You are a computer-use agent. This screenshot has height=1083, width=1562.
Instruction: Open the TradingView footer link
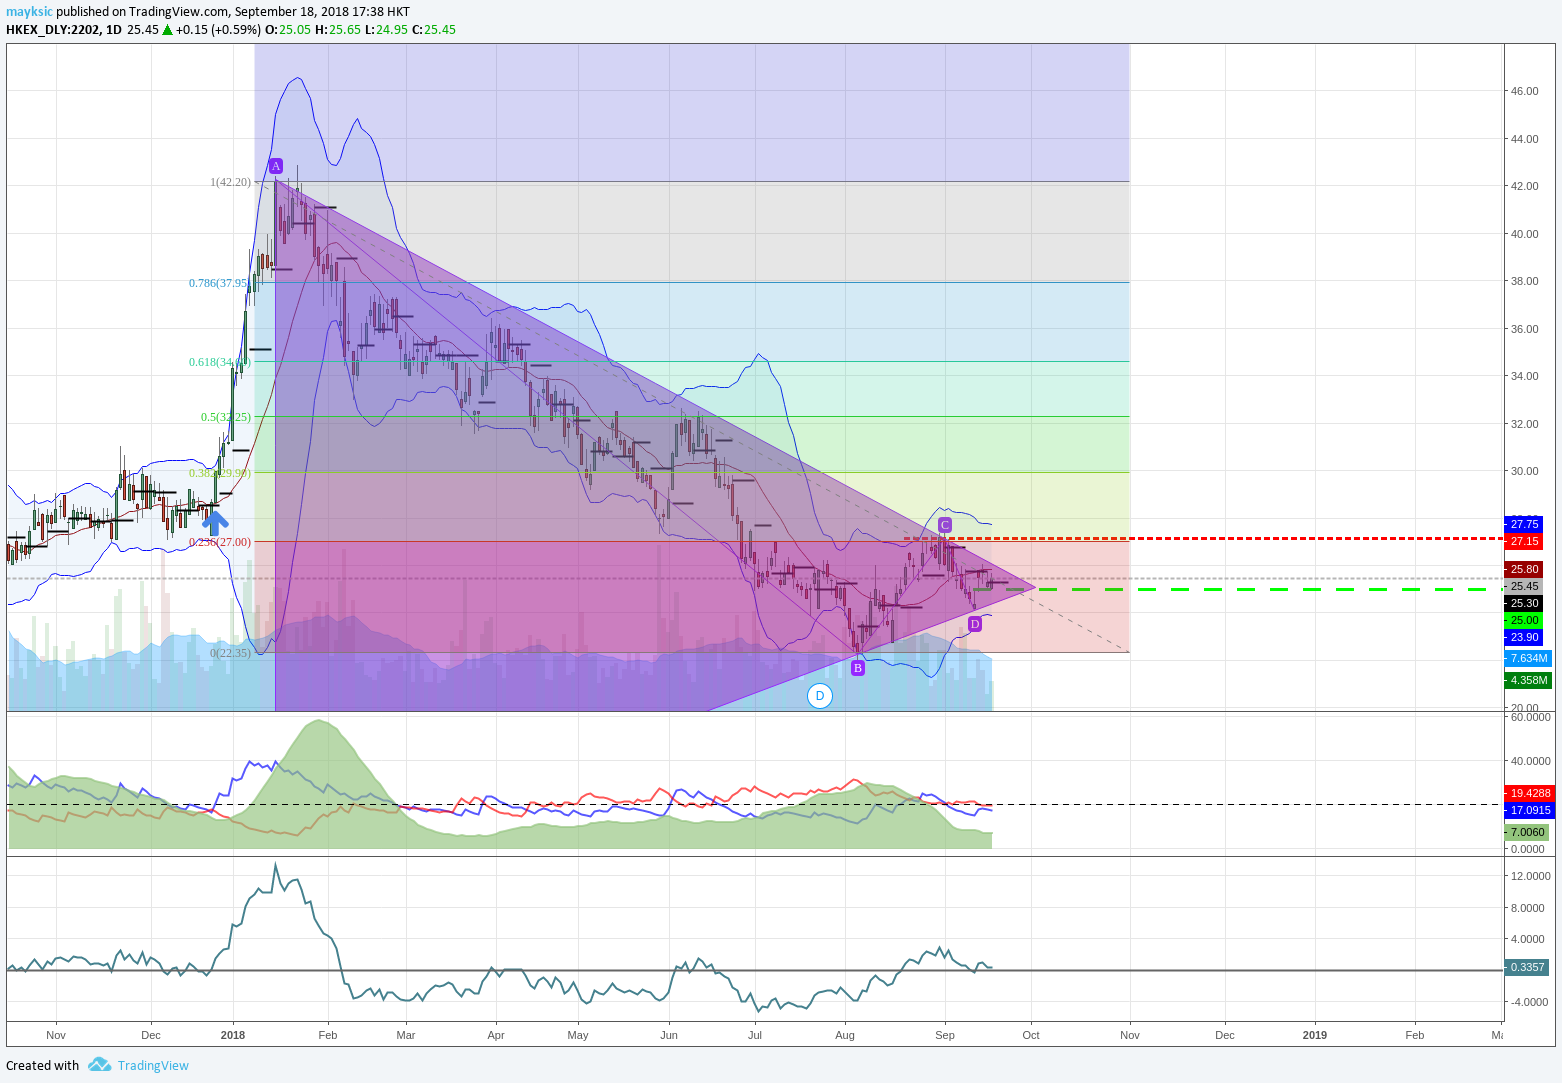153,1066
